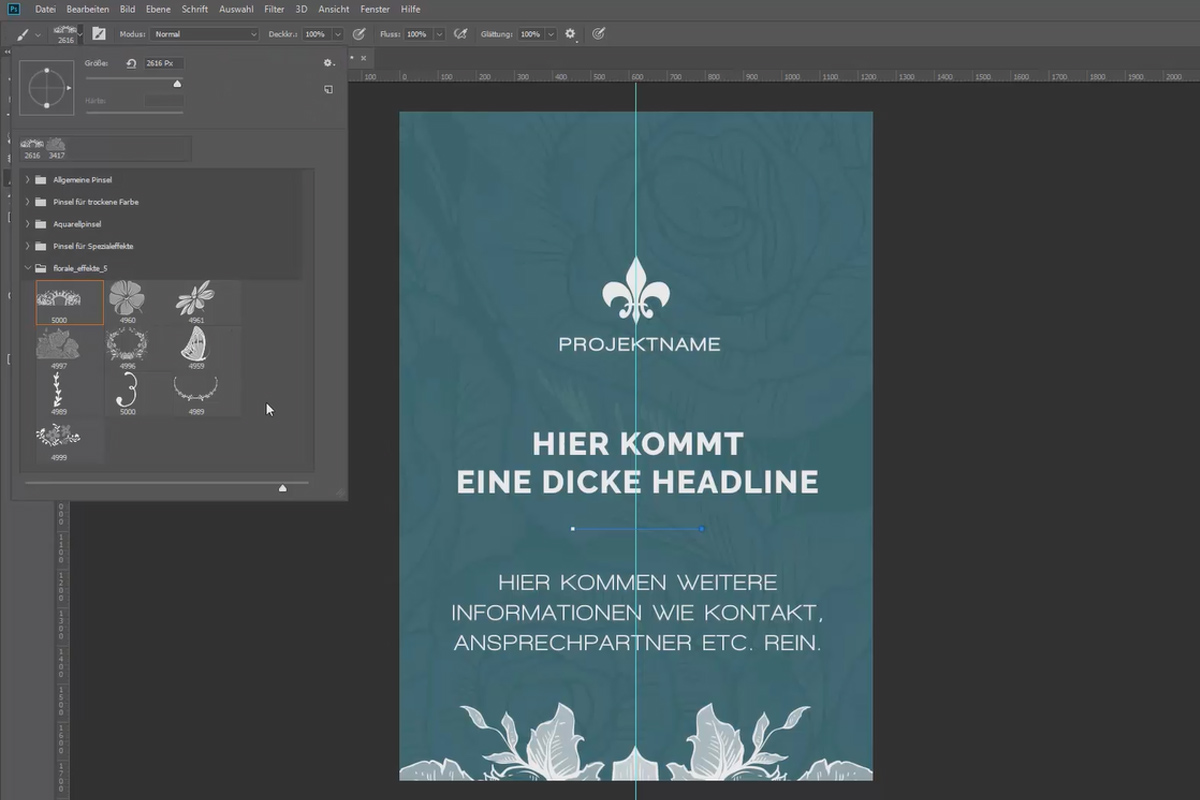This screenshot has height=800, width=1200.
Task: Expand the Allgemeine Pinsel folder
Action: click(x=28, y=180)
